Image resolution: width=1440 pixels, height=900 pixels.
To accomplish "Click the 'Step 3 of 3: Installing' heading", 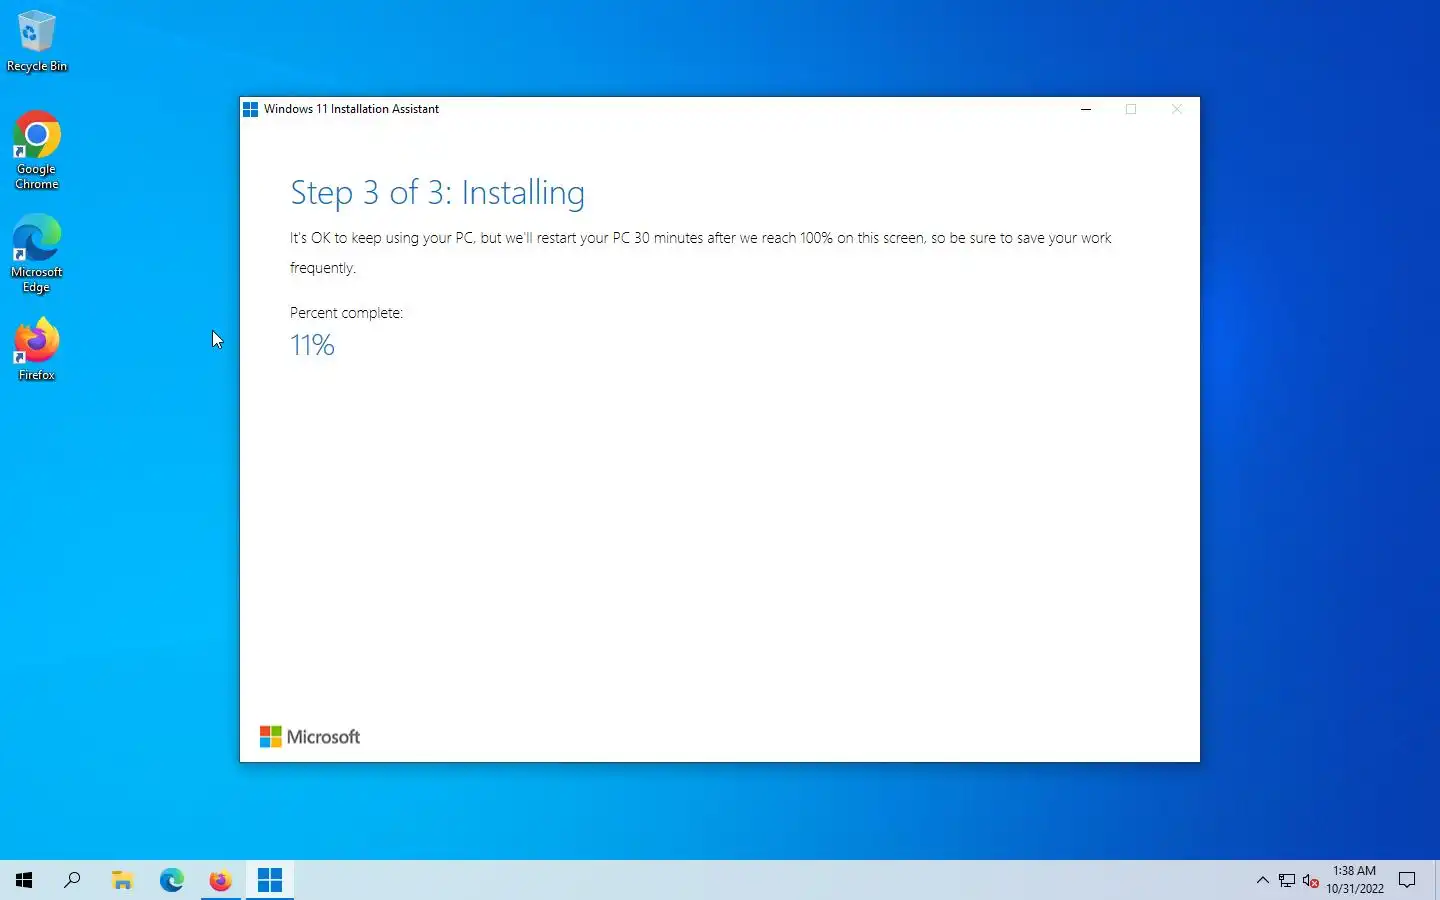I will pyautogui.click(x=437, y=192).
